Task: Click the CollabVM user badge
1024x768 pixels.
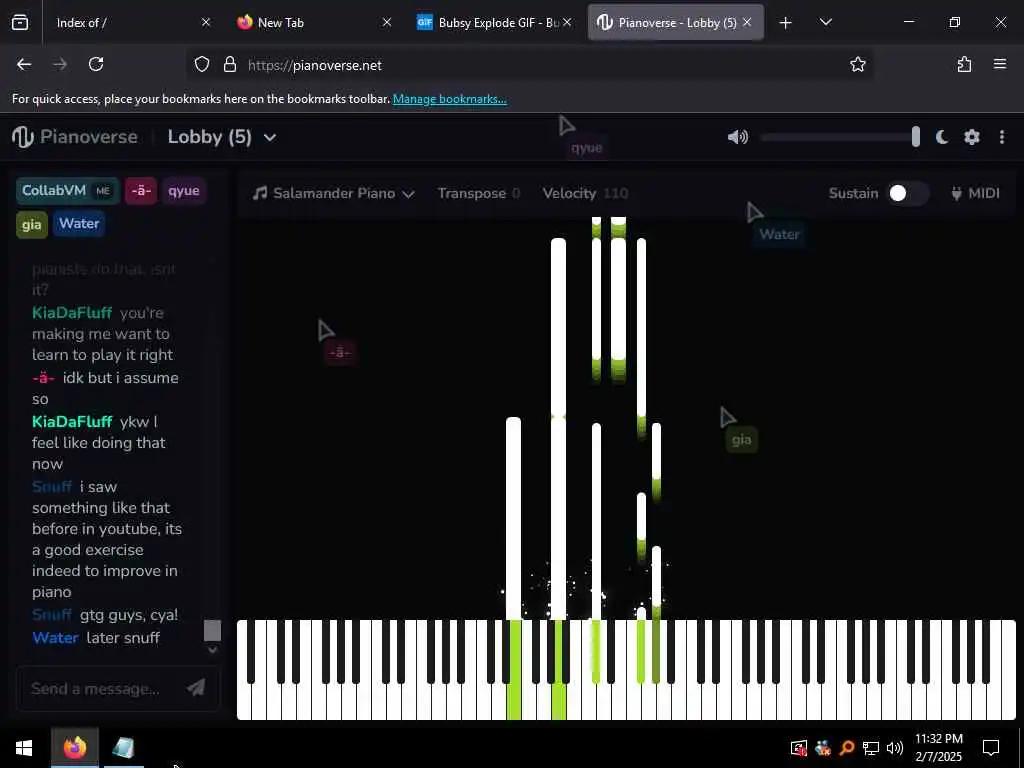Action: coord(67,191)
